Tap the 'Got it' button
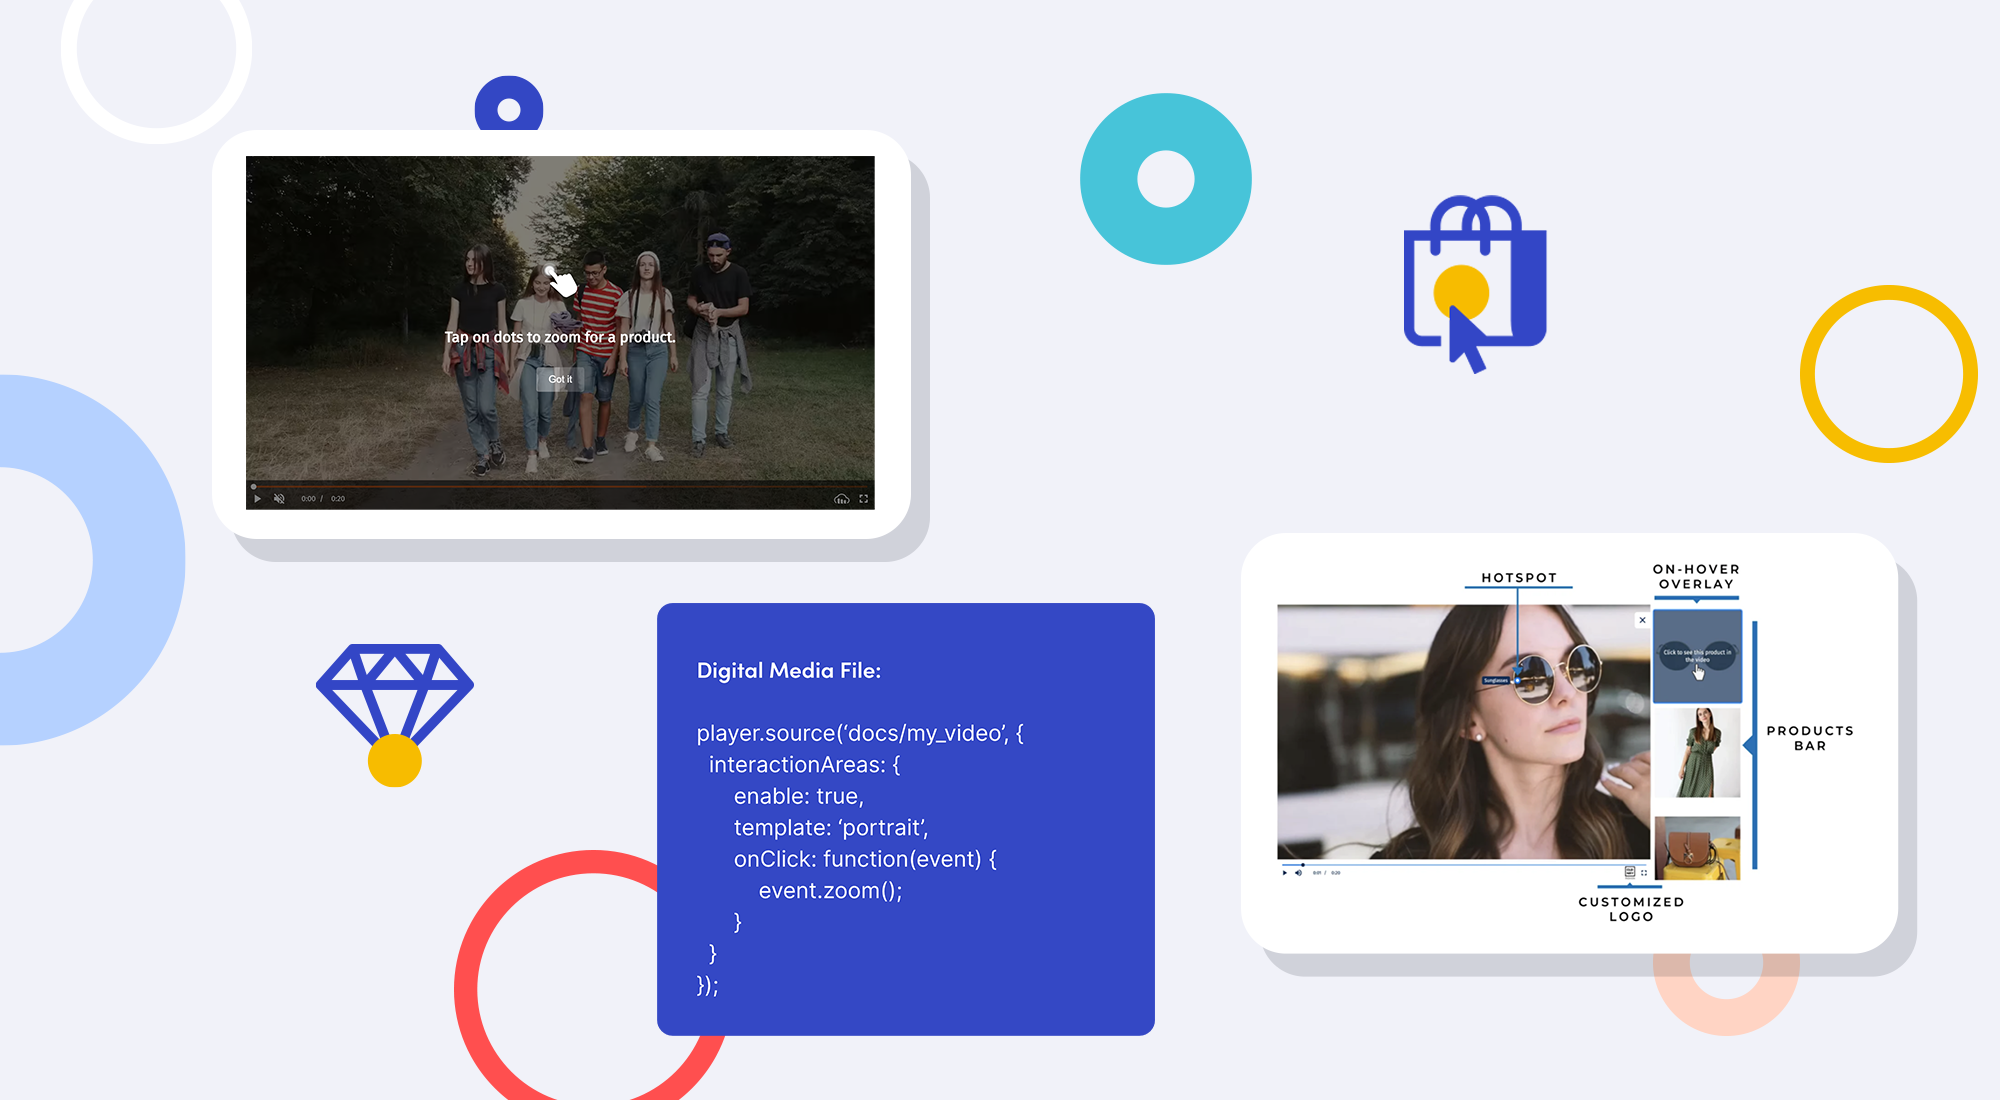The width and height of the screenshot is (2000, 1100). coord(559,379)
